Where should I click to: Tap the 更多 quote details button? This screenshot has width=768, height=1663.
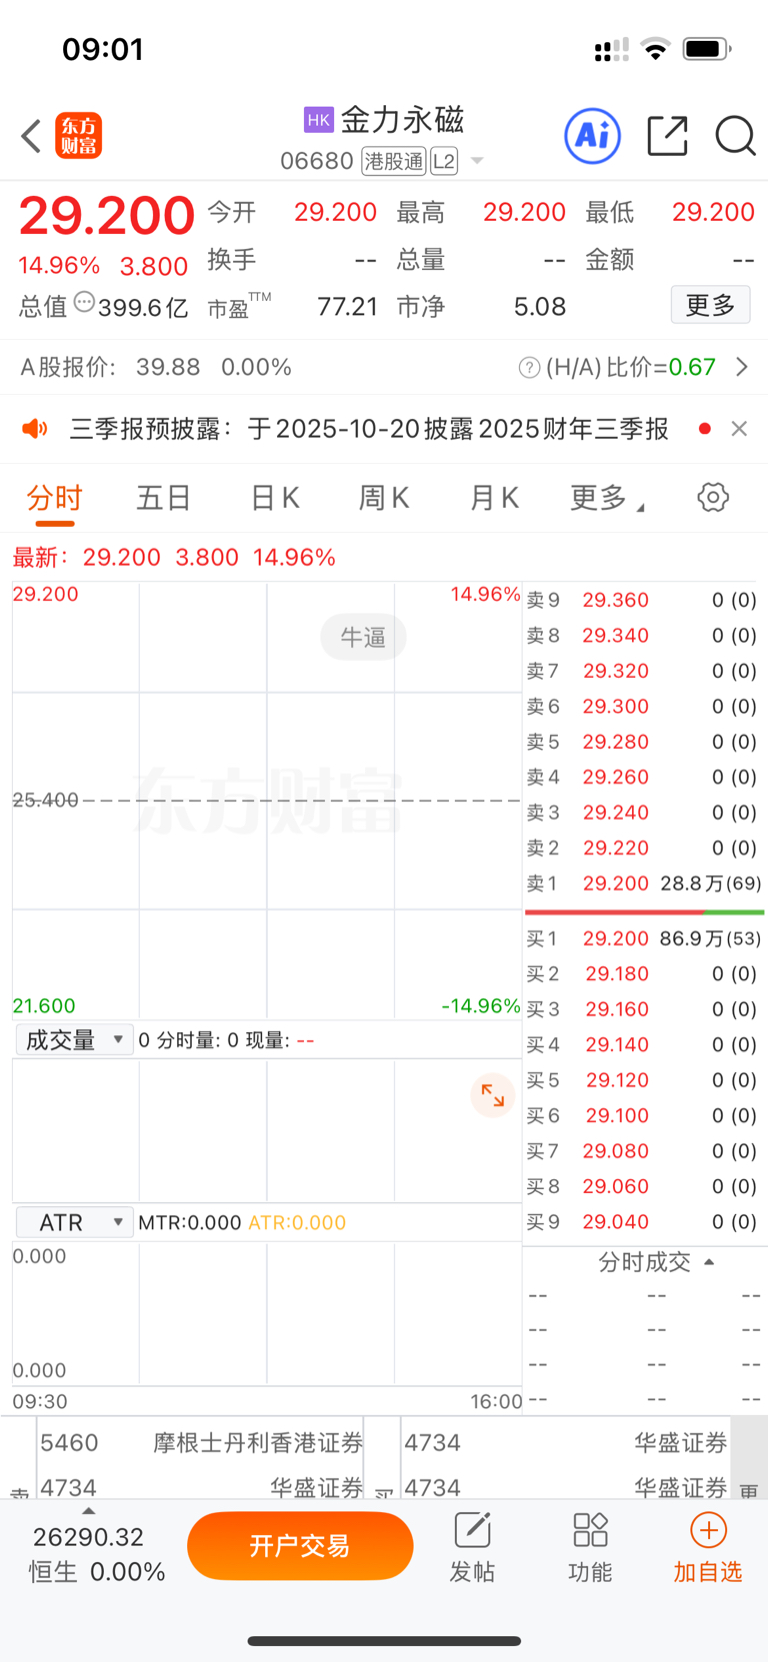[x=710, y=305]
